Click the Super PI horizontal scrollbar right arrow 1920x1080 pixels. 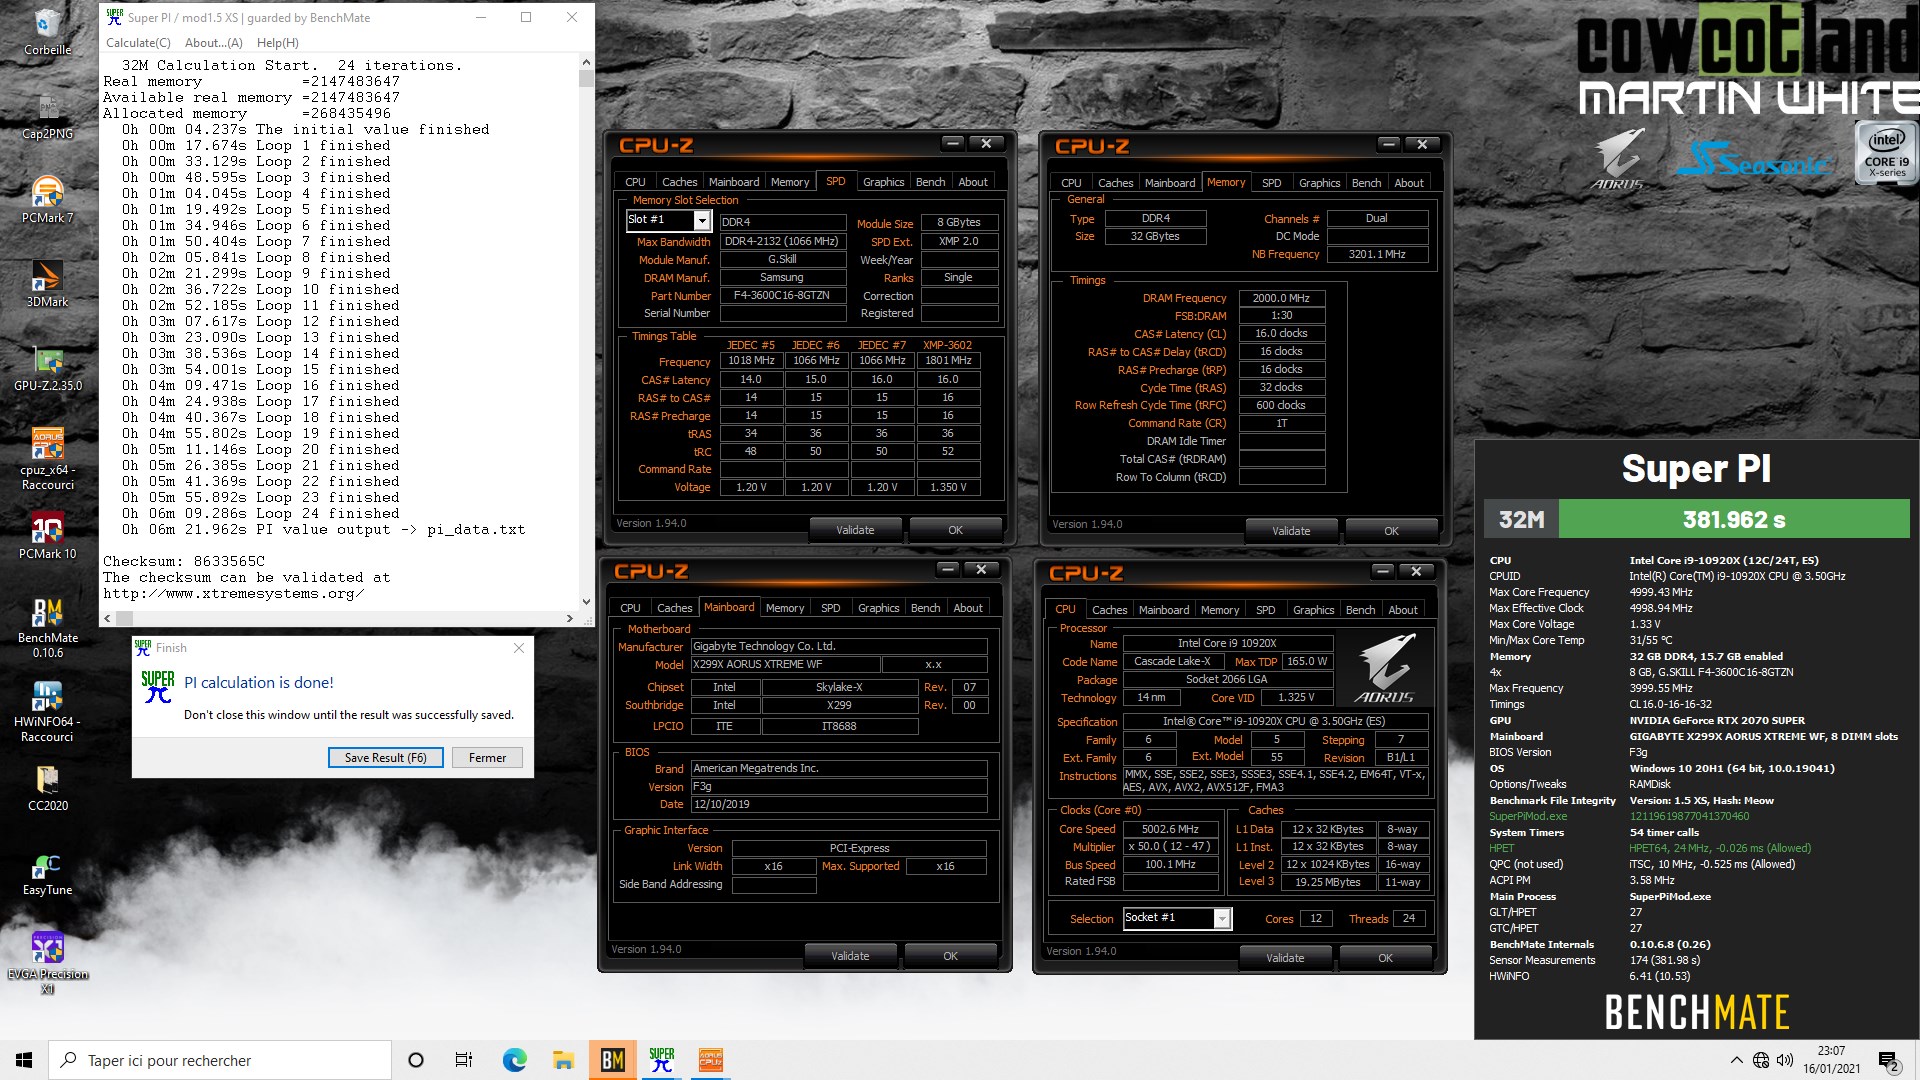coord(570,619)
